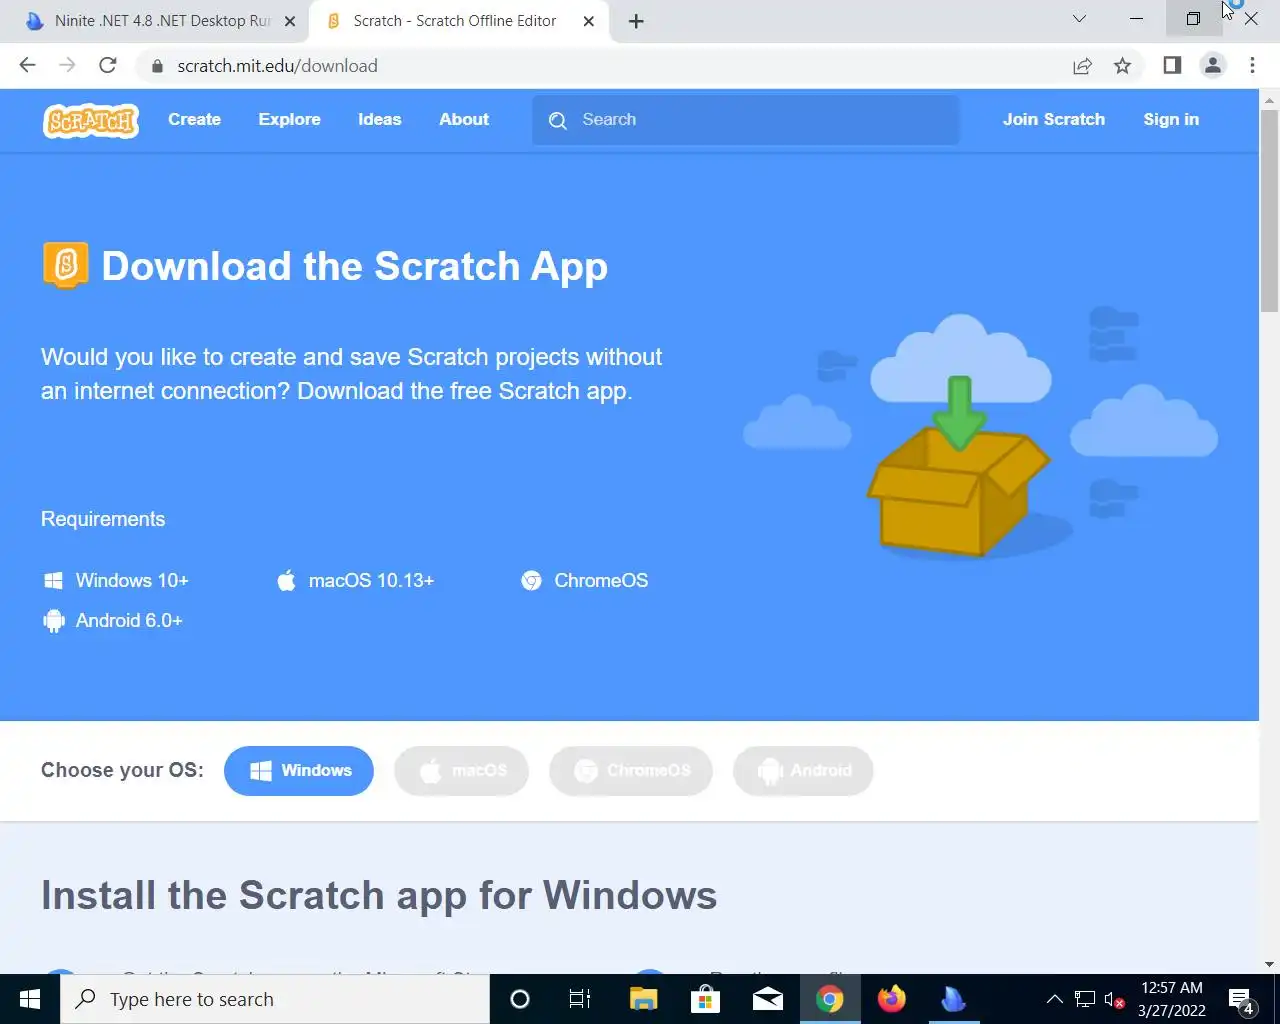Click the scrollbar down arrow

click(x=1270, y=964)
